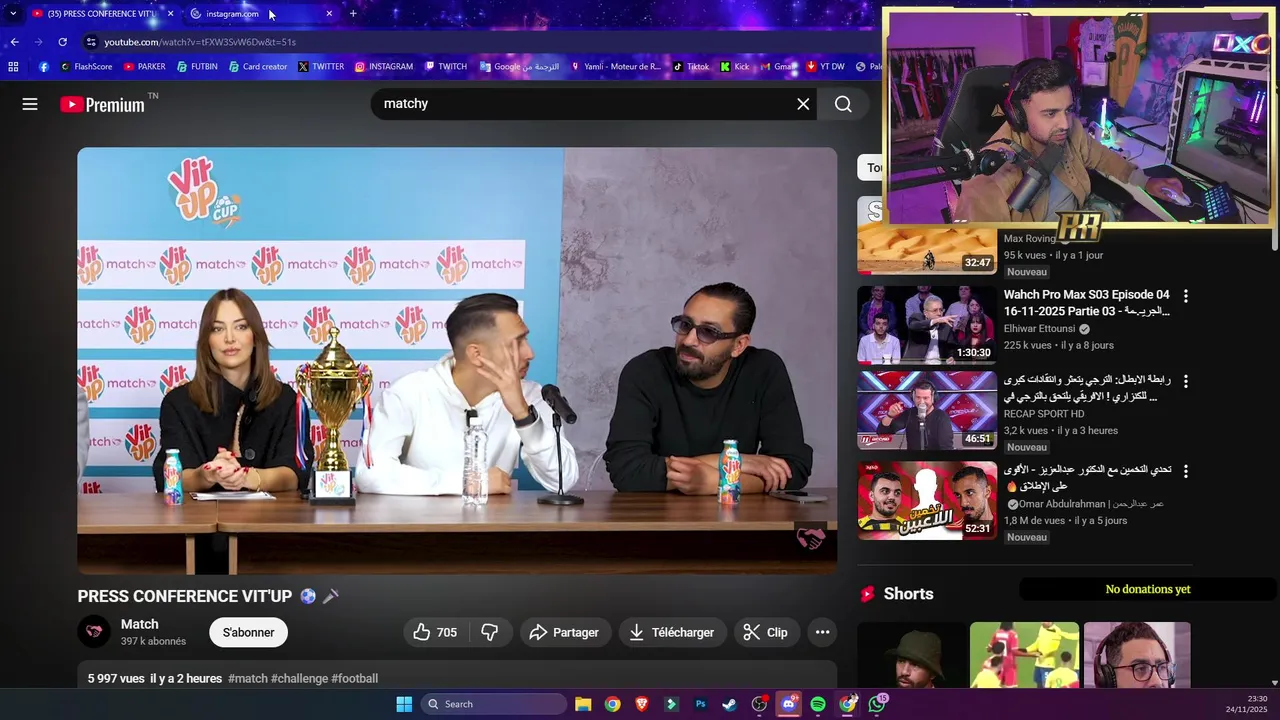
Task: Open more actions ellipsis below video
Action: pos(822,632)
